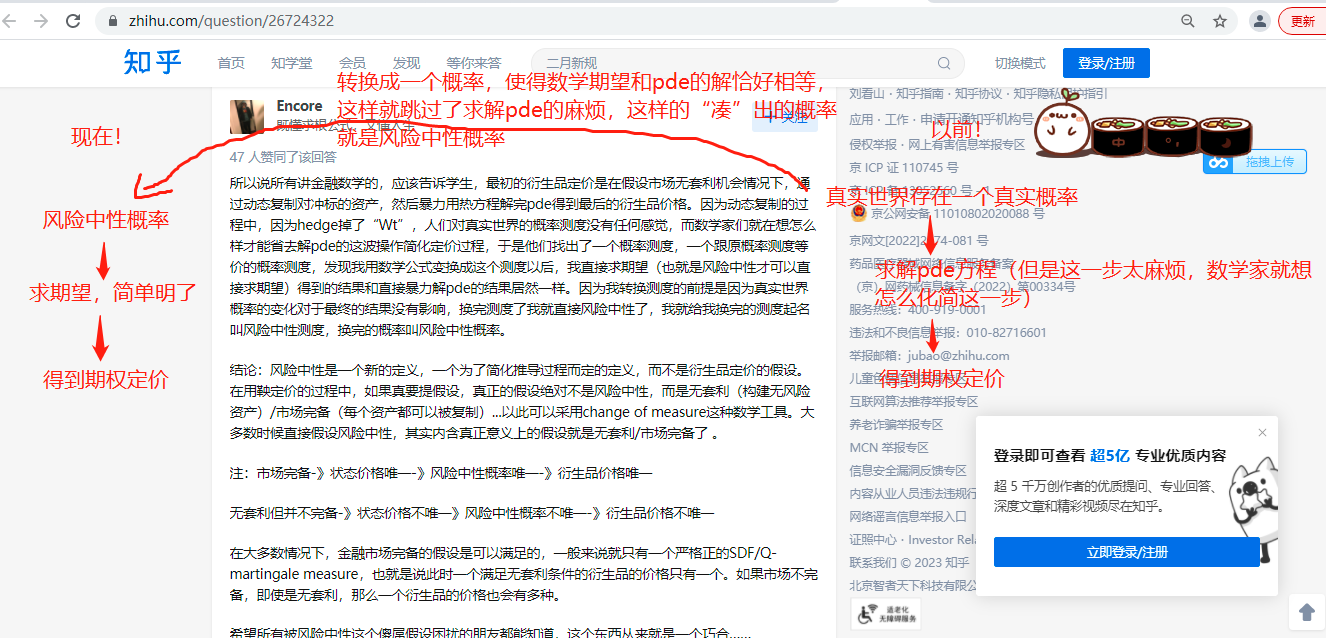Click the 超5亿 highlighted popup text
This screenshot has width=1326, height=638.
(1110, 455)
